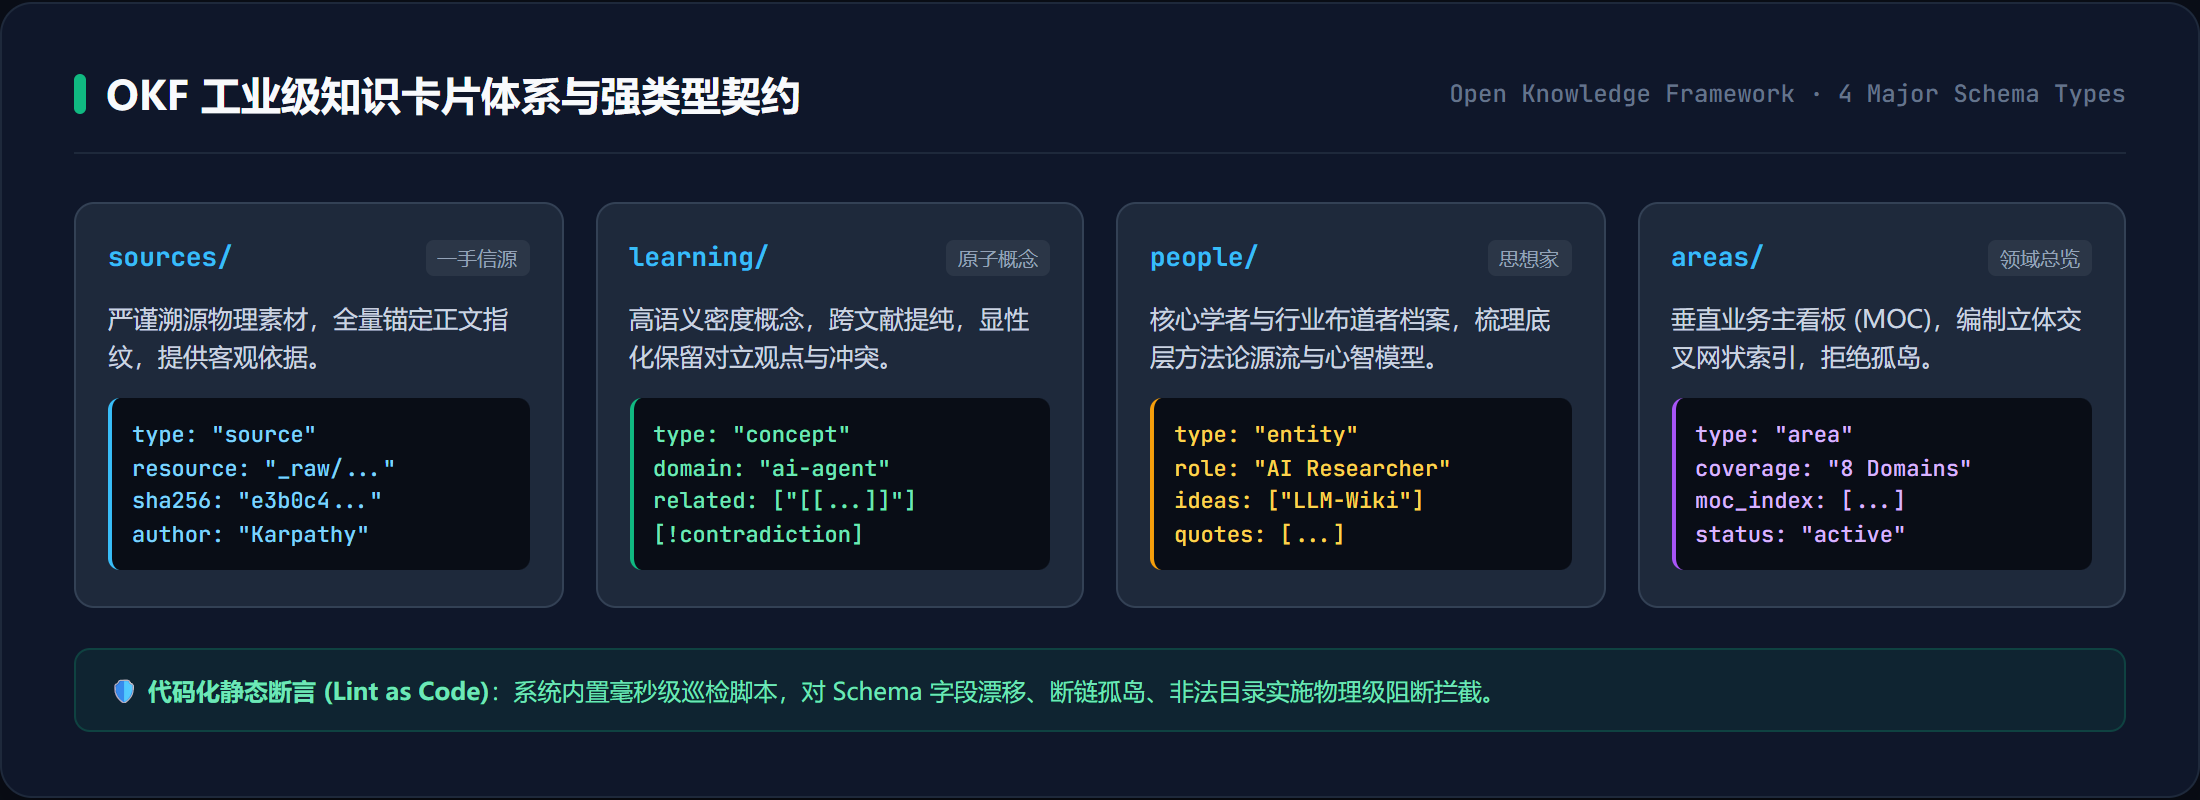Click the line ideas: ["LLM-Wiki"]
This screenshot has width=2200, height=800.
pyautogui.click(x=1299, y=500)
